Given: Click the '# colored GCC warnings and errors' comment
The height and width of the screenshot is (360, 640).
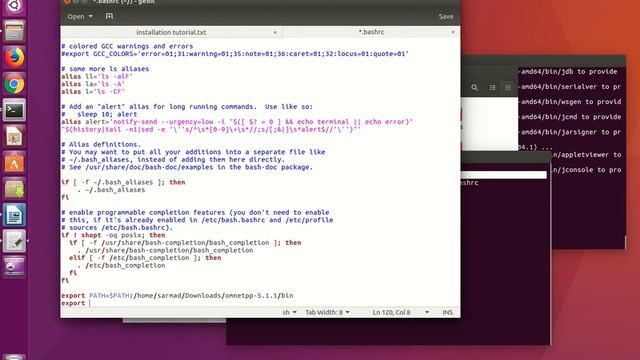Looking at the screenshot, I should coord(127,46).
